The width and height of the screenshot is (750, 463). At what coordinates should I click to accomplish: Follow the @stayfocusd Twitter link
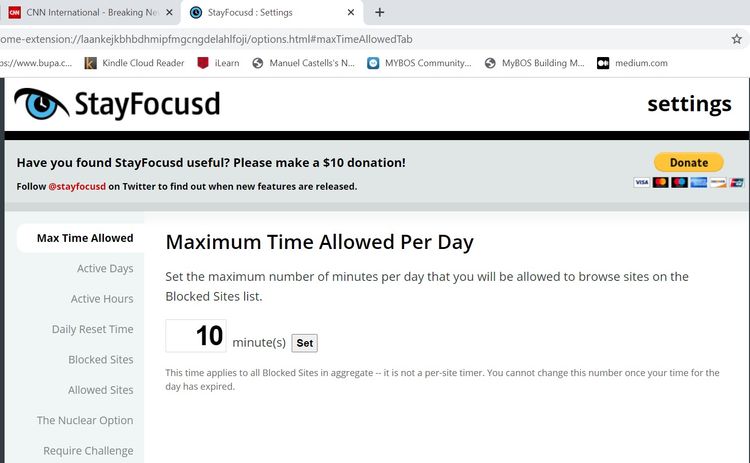77,186
